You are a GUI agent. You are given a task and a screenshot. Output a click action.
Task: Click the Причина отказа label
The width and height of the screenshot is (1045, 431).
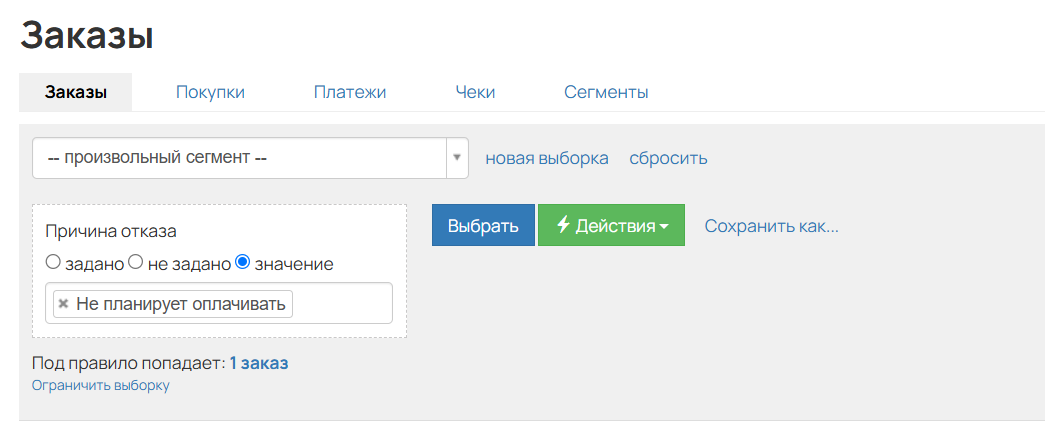(111, 231)
